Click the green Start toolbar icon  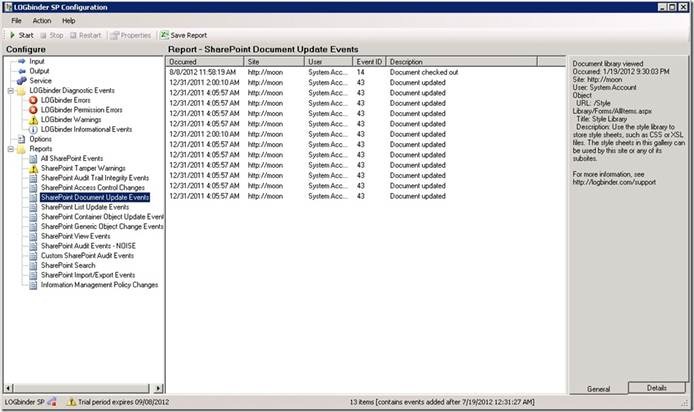click(x=12, y=35)
